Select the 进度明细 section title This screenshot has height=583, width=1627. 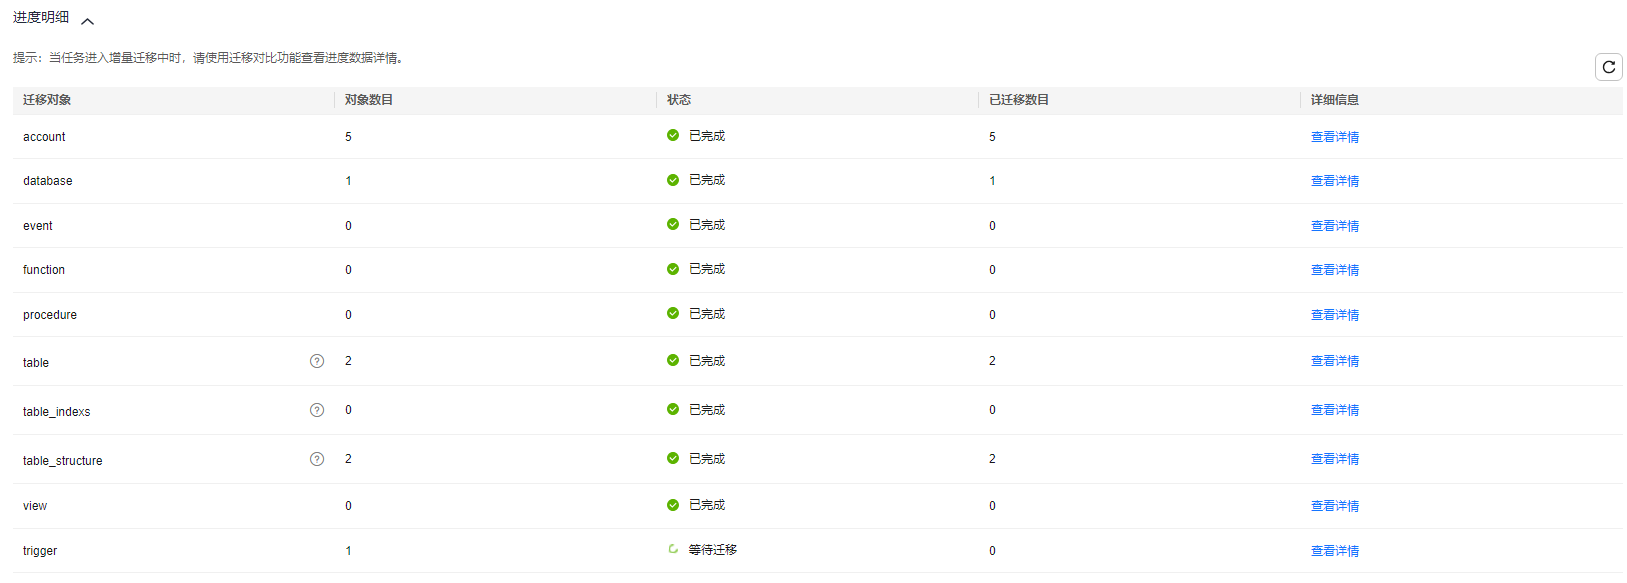41,18
